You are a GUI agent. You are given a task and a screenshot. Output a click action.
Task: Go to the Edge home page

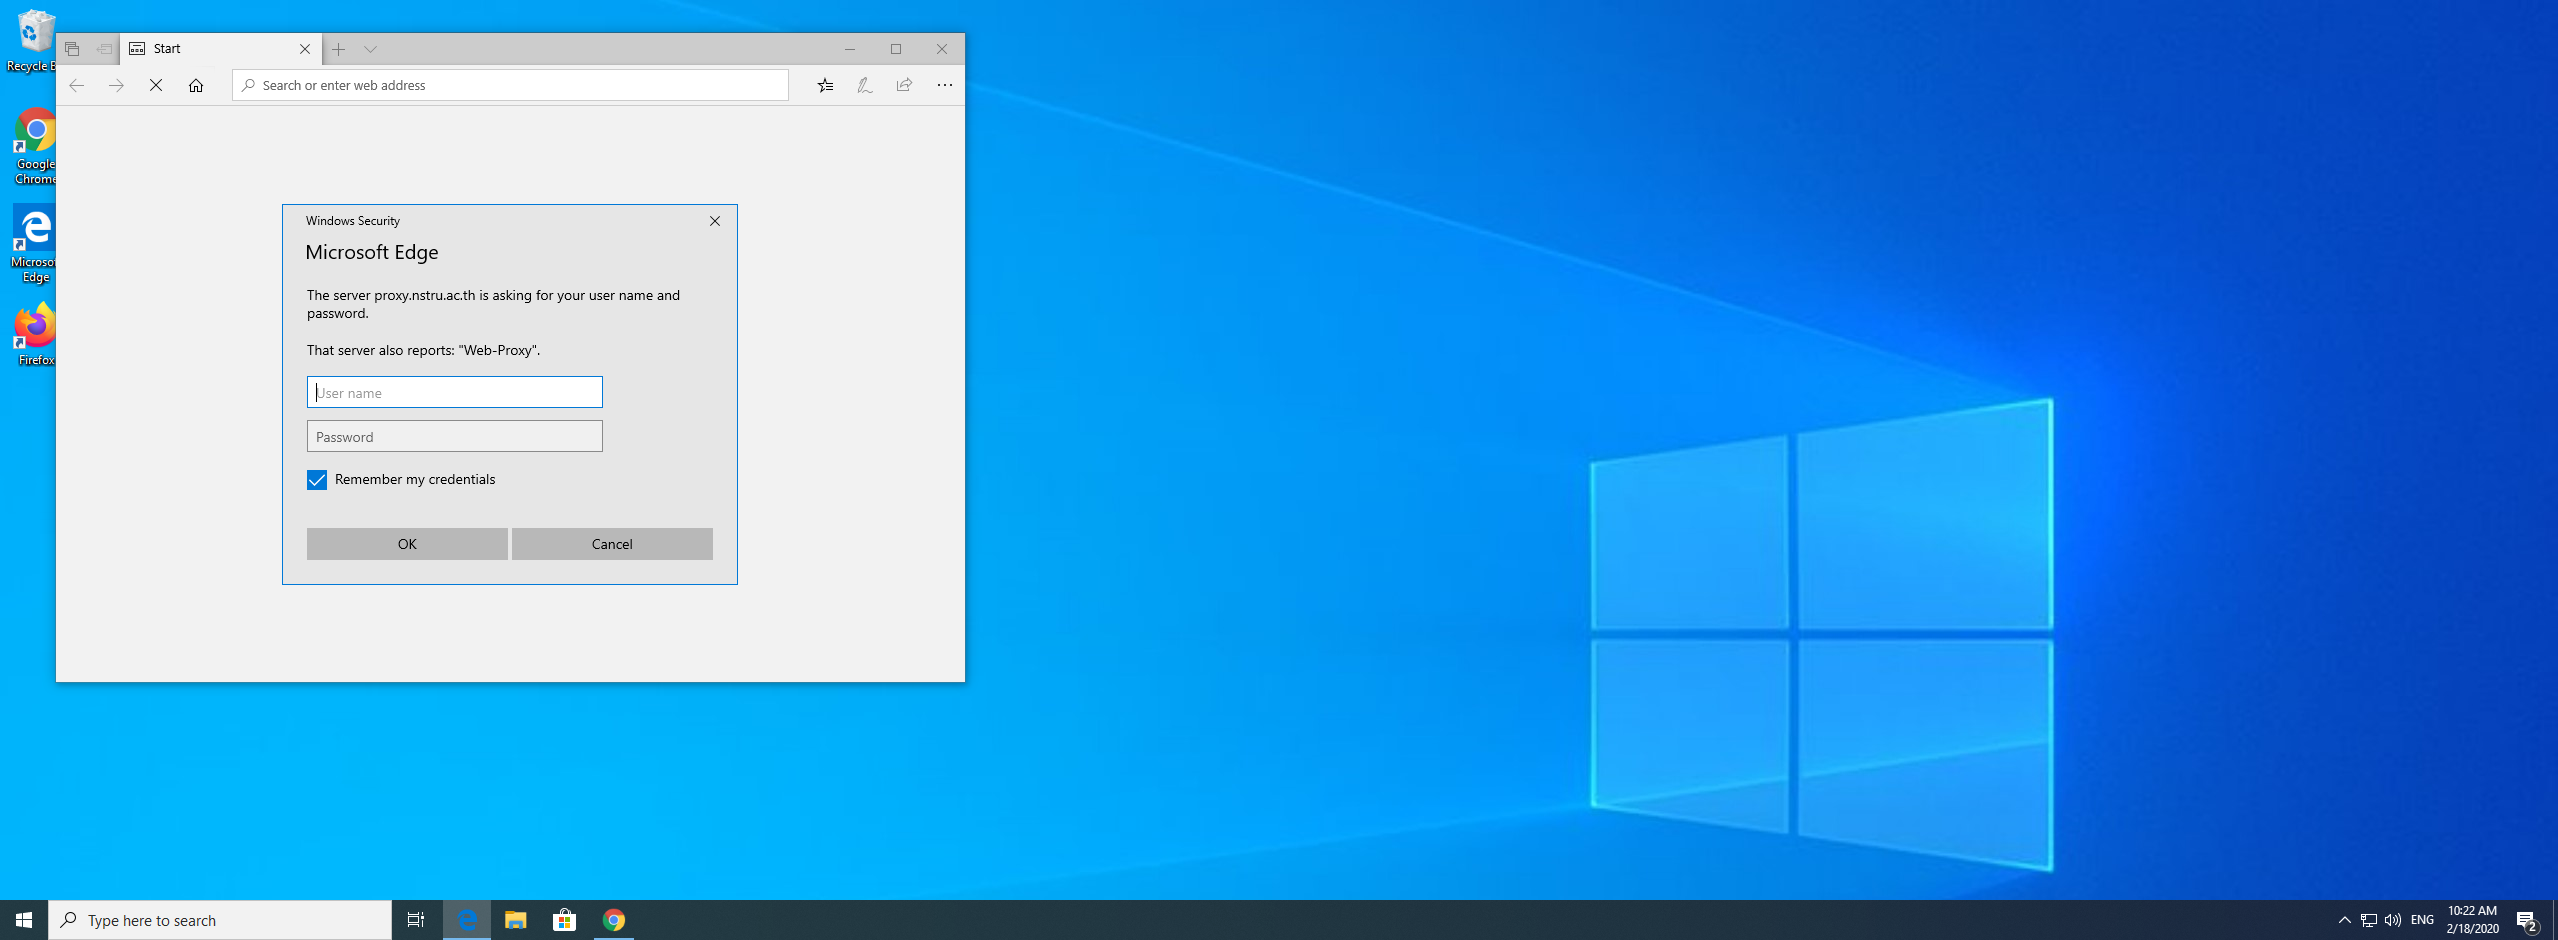pos(196,85)
